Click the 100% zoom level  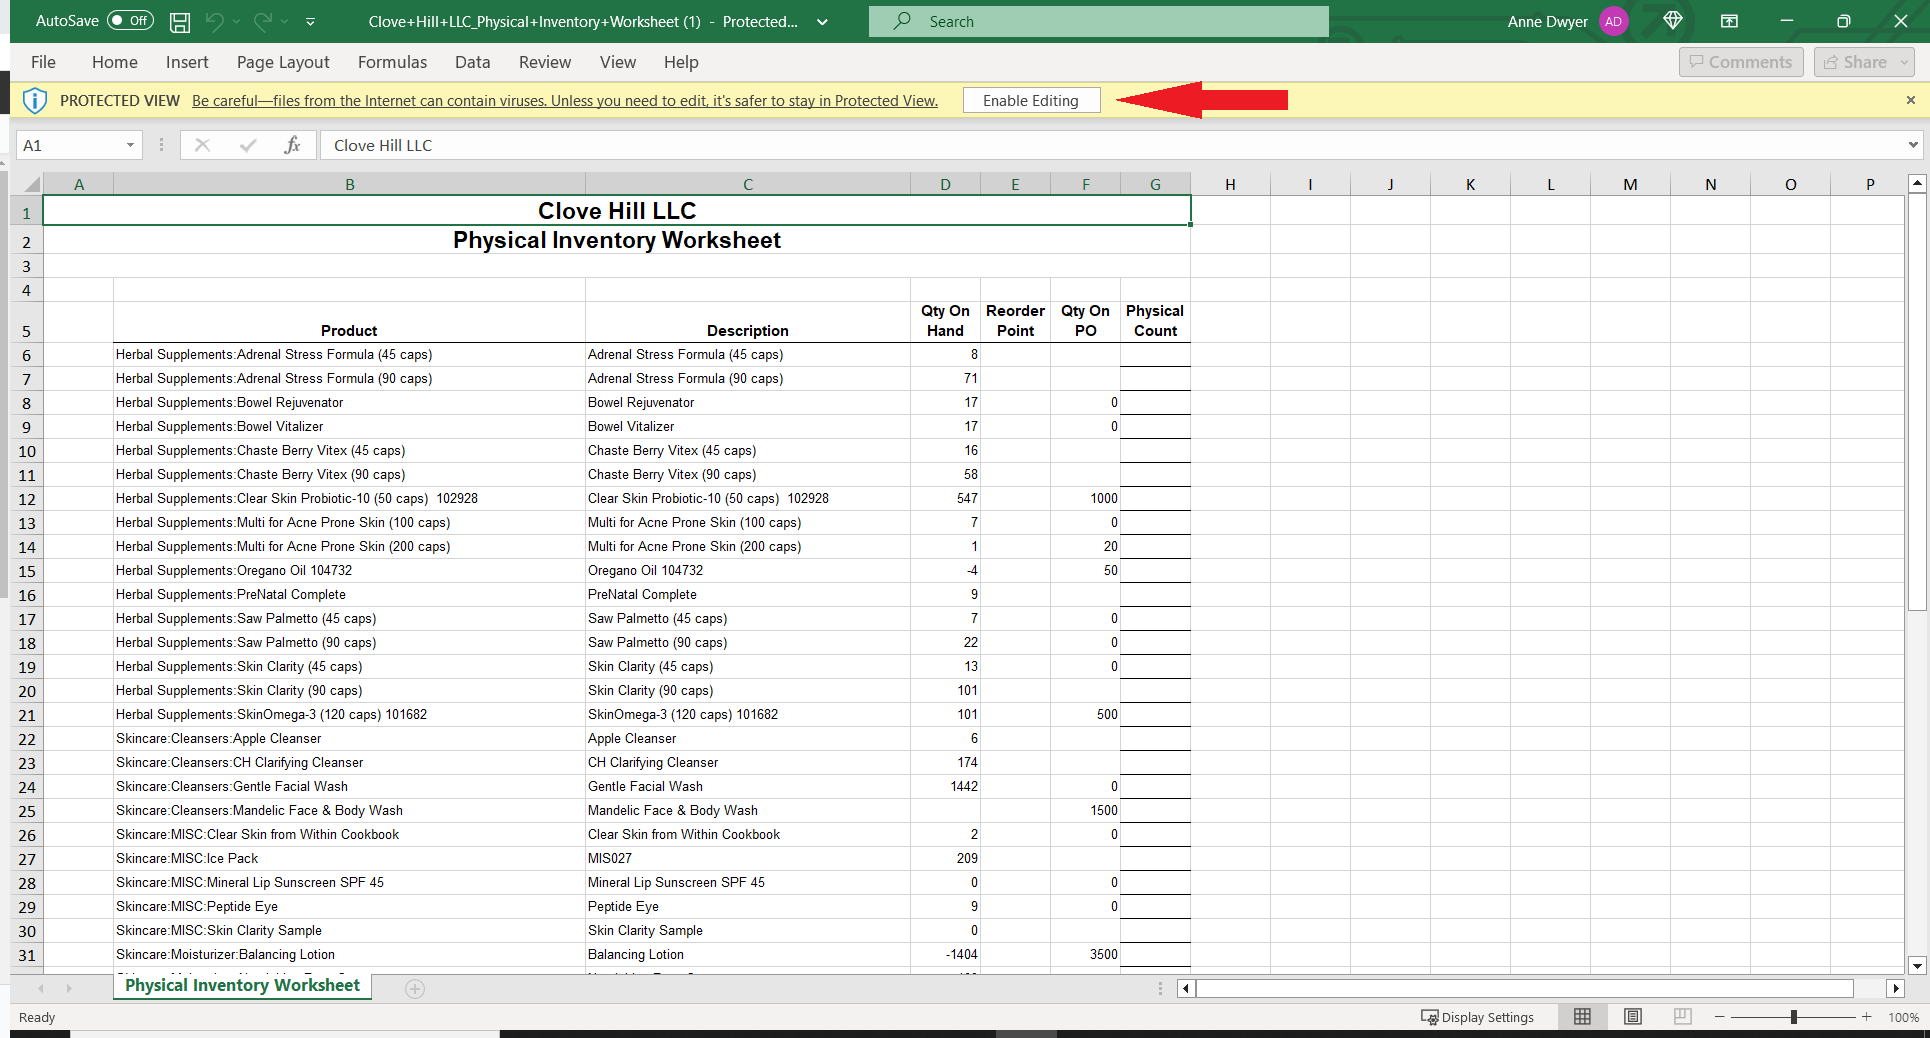(1903, 1017)
